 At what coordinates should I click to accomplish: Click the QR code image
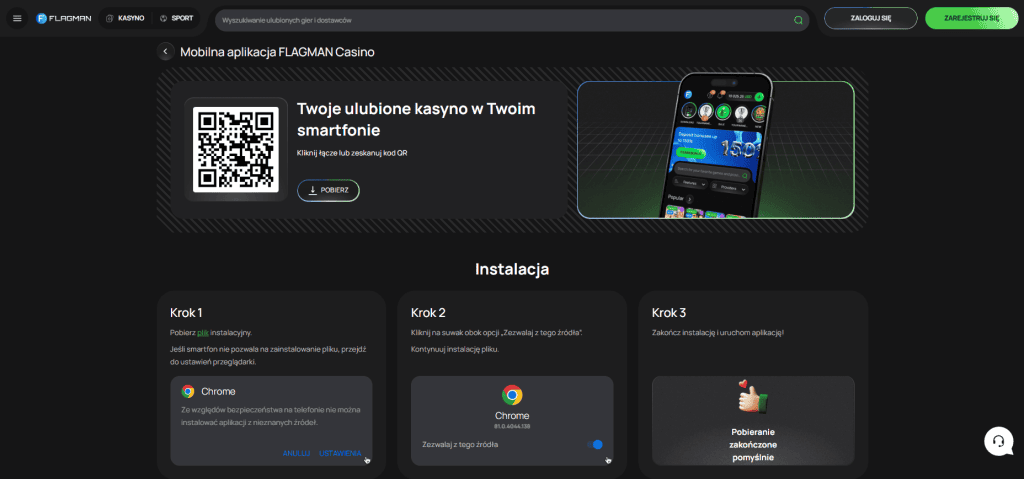(x=236, y=150)
